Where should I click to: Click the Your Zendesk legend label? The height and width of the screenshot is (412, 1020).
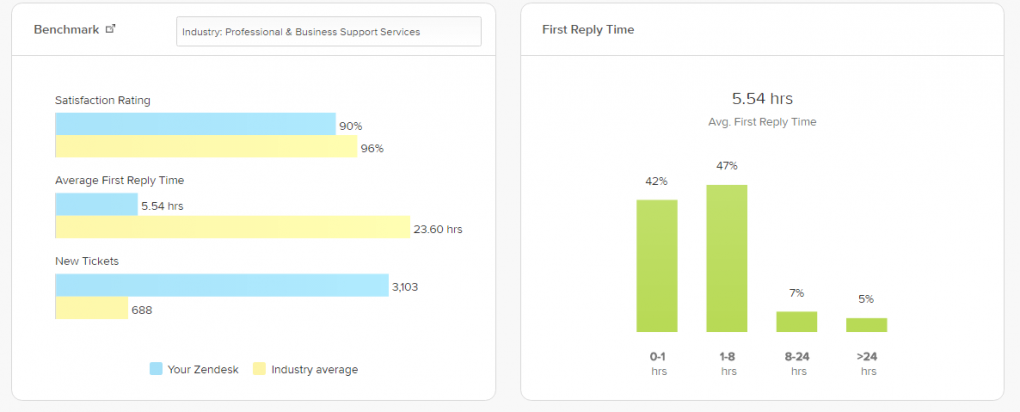pos(201,369)
